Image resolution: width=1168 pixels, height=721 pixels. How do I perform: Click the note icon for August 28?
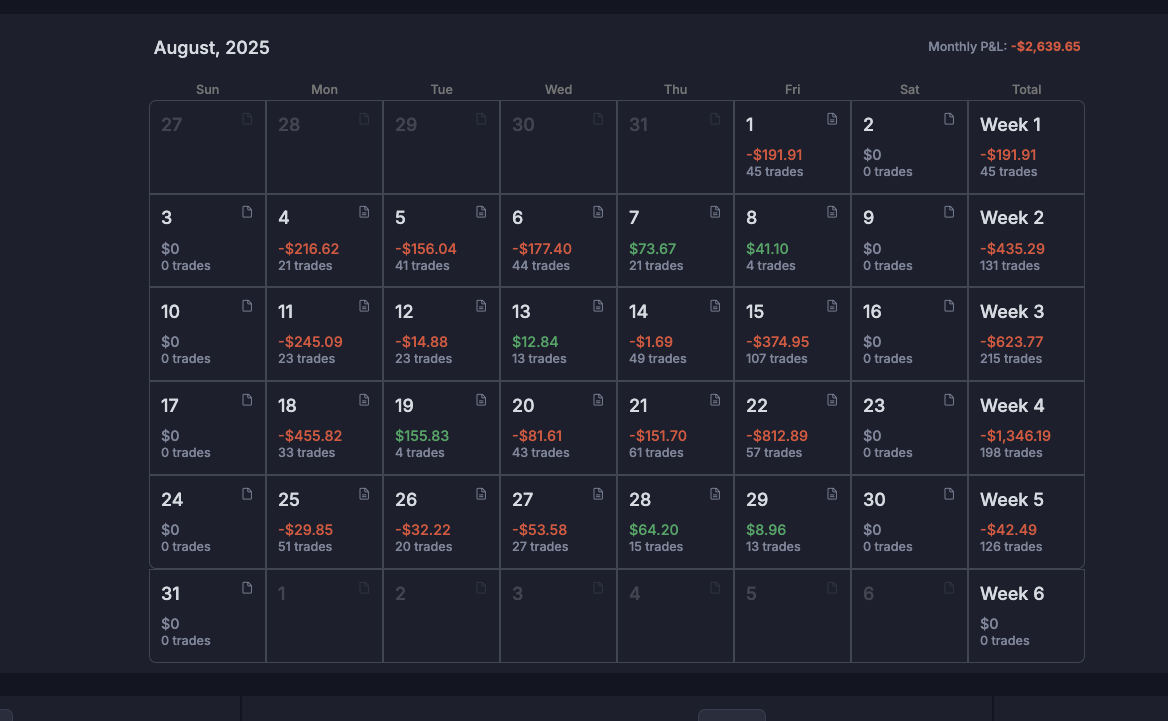(715, 494)
